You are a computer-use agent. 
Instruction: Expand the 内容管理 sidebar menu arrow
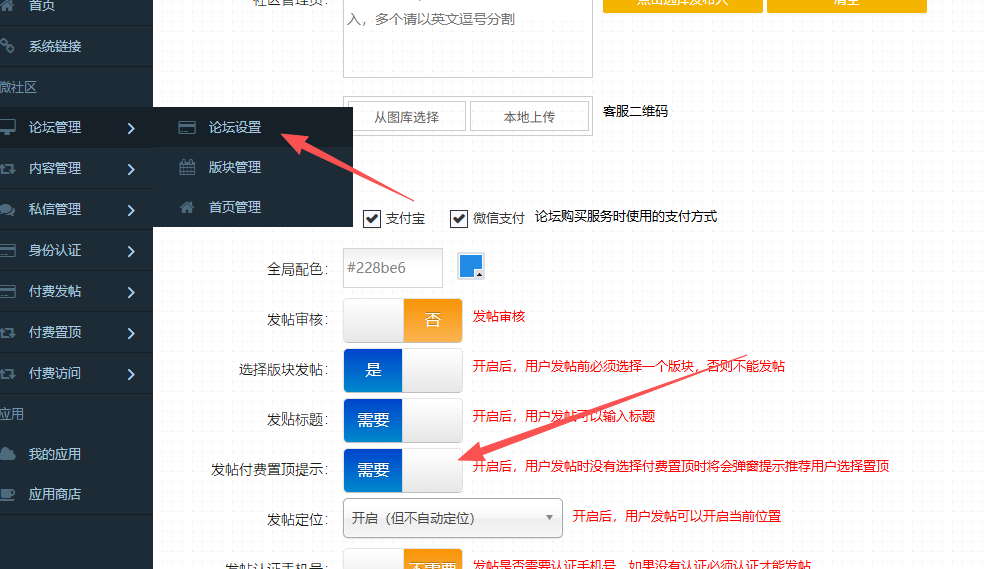131,169
